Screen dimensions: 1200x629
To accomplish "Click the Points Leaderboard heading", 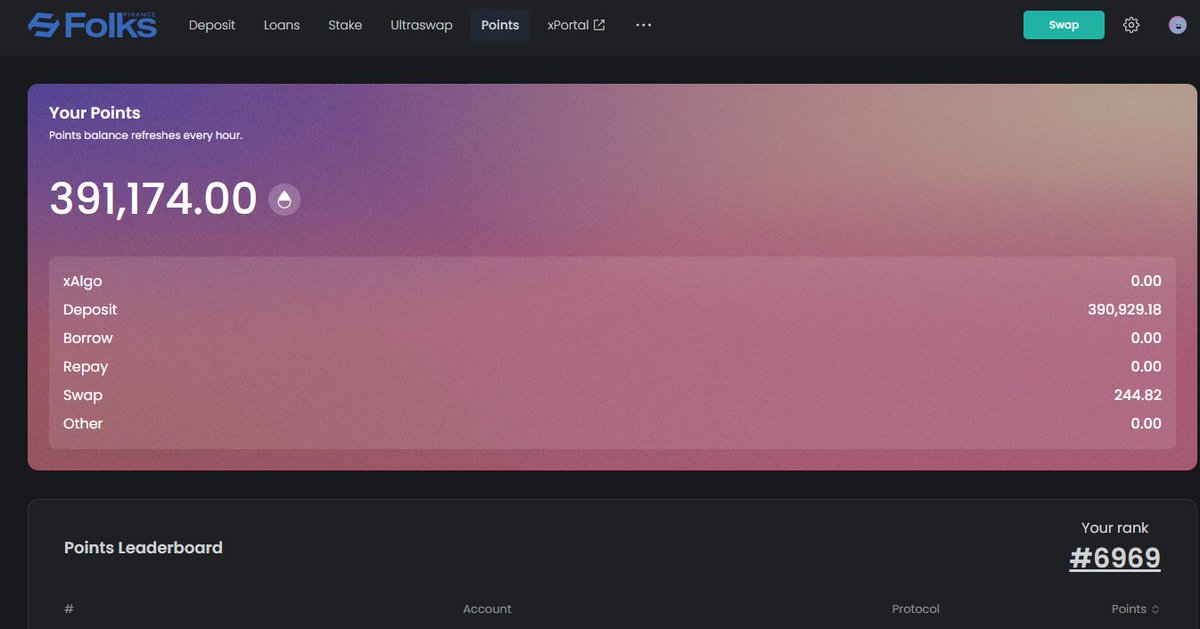I will 143,548.
